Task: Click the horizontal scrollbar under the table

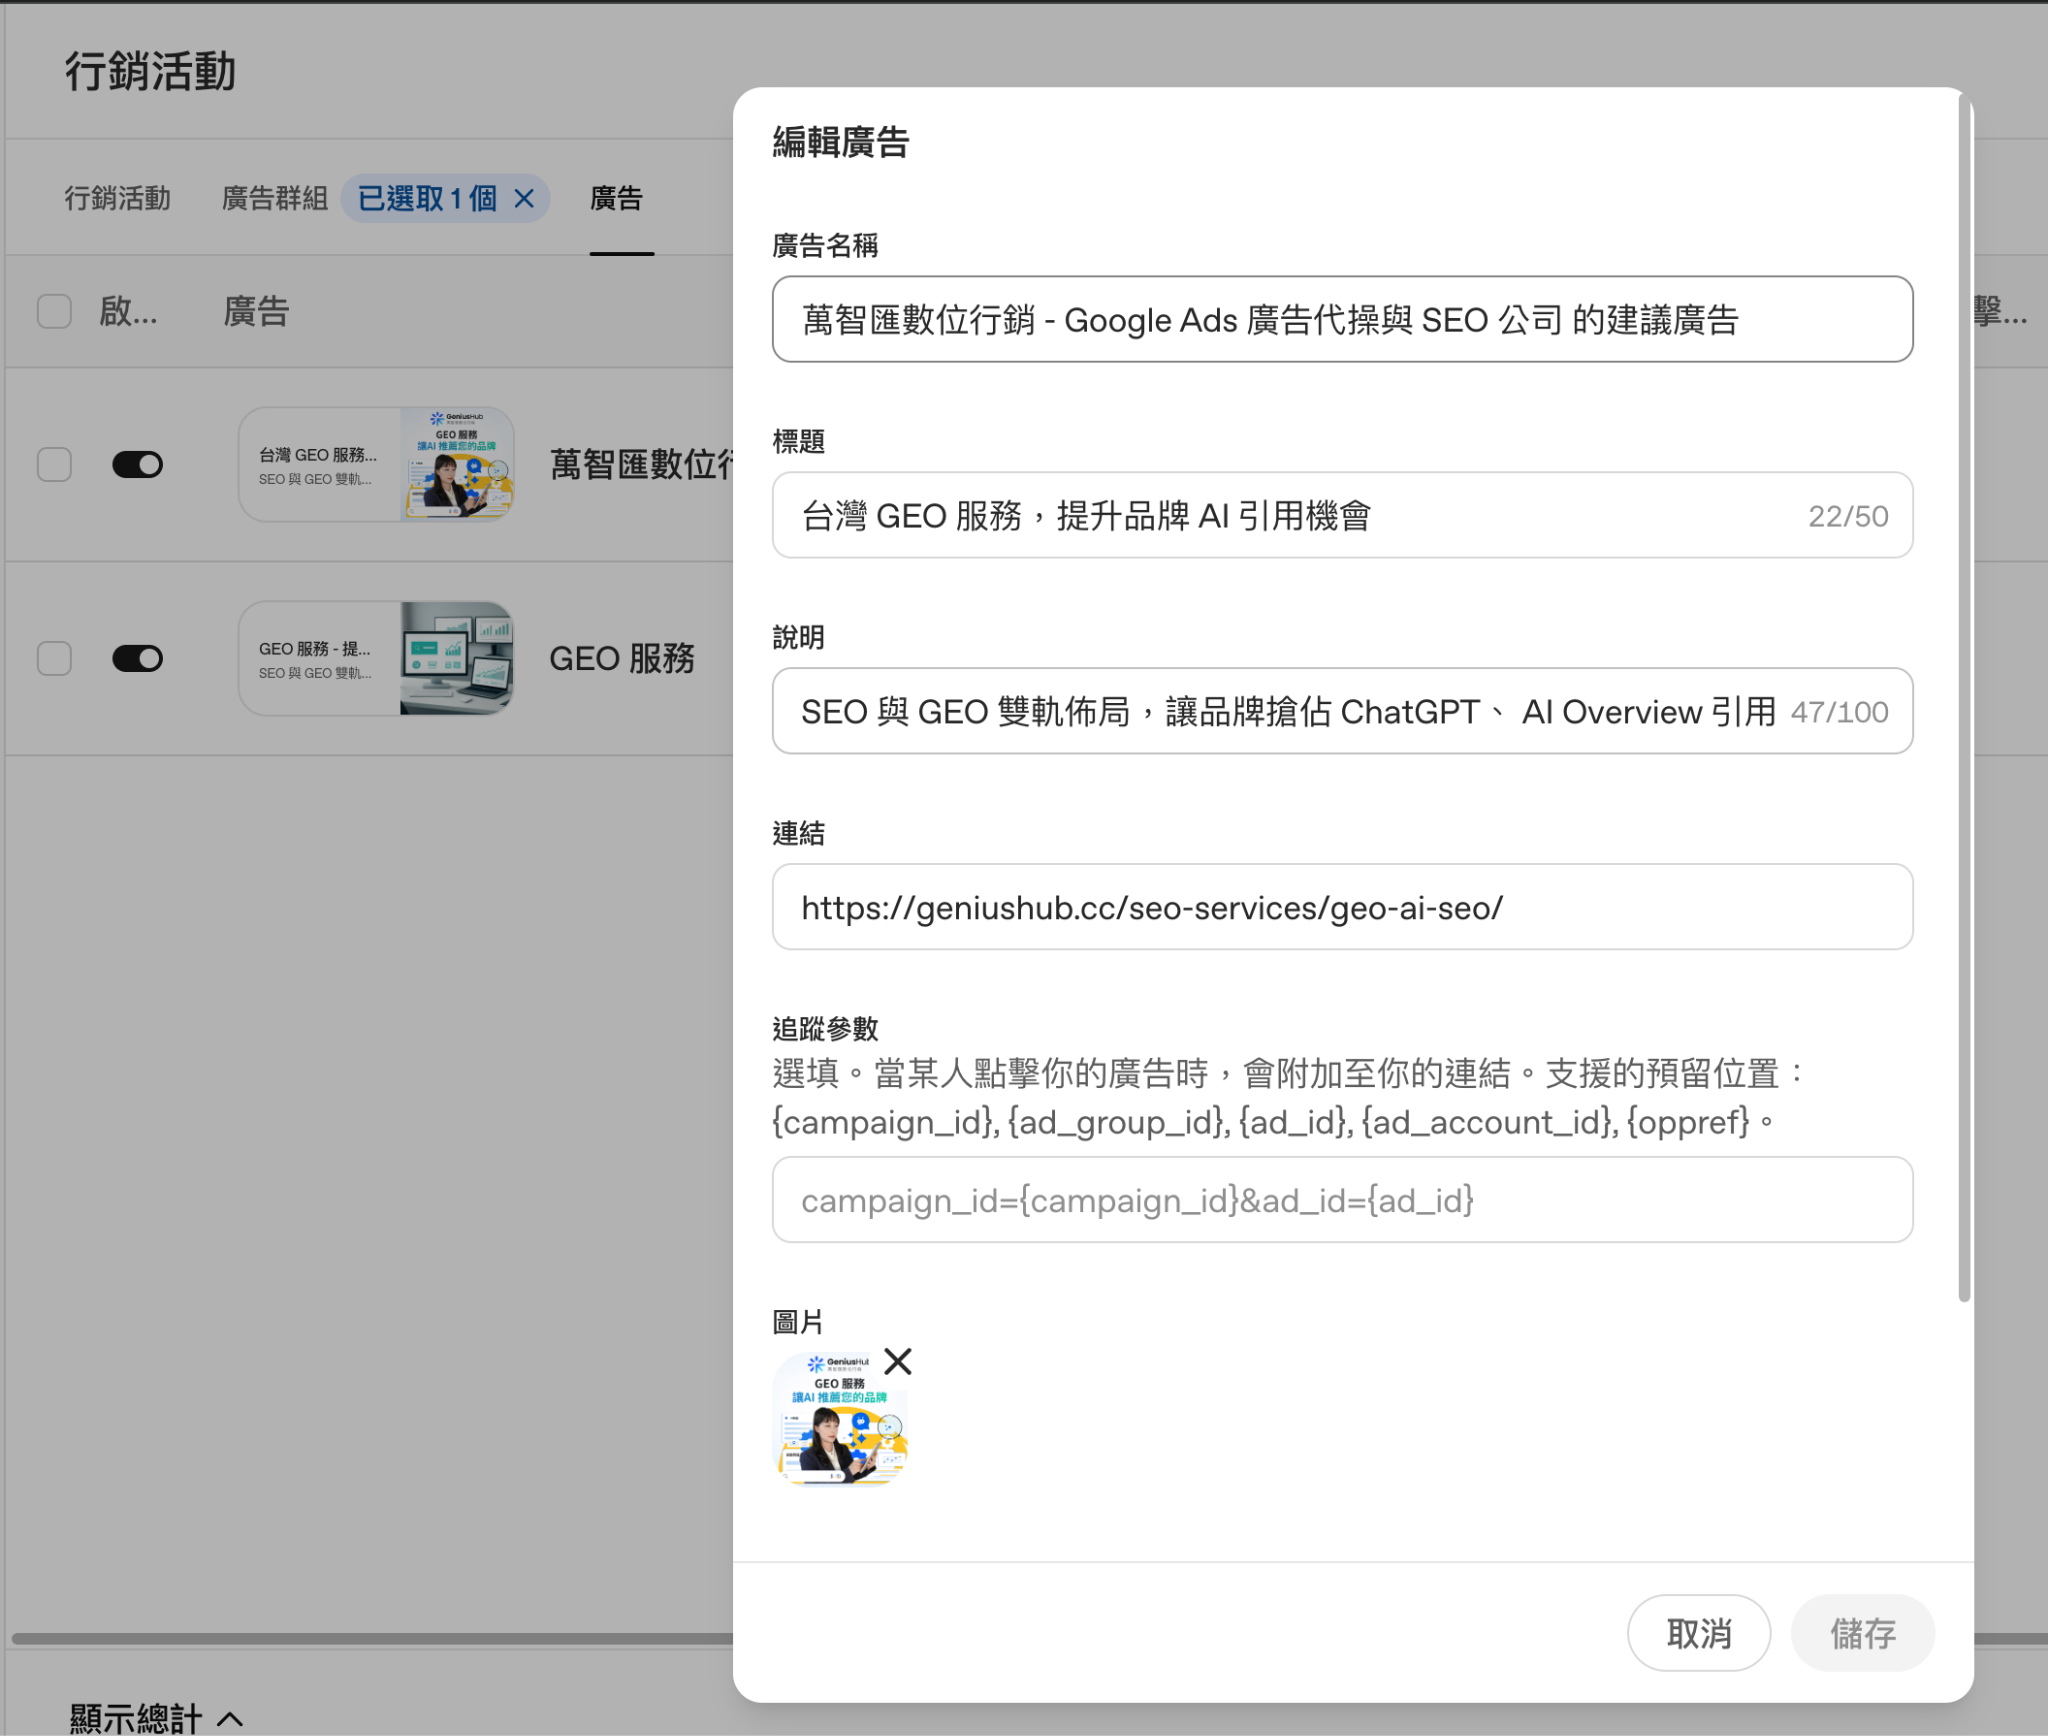Action: tap(372, 1638)
